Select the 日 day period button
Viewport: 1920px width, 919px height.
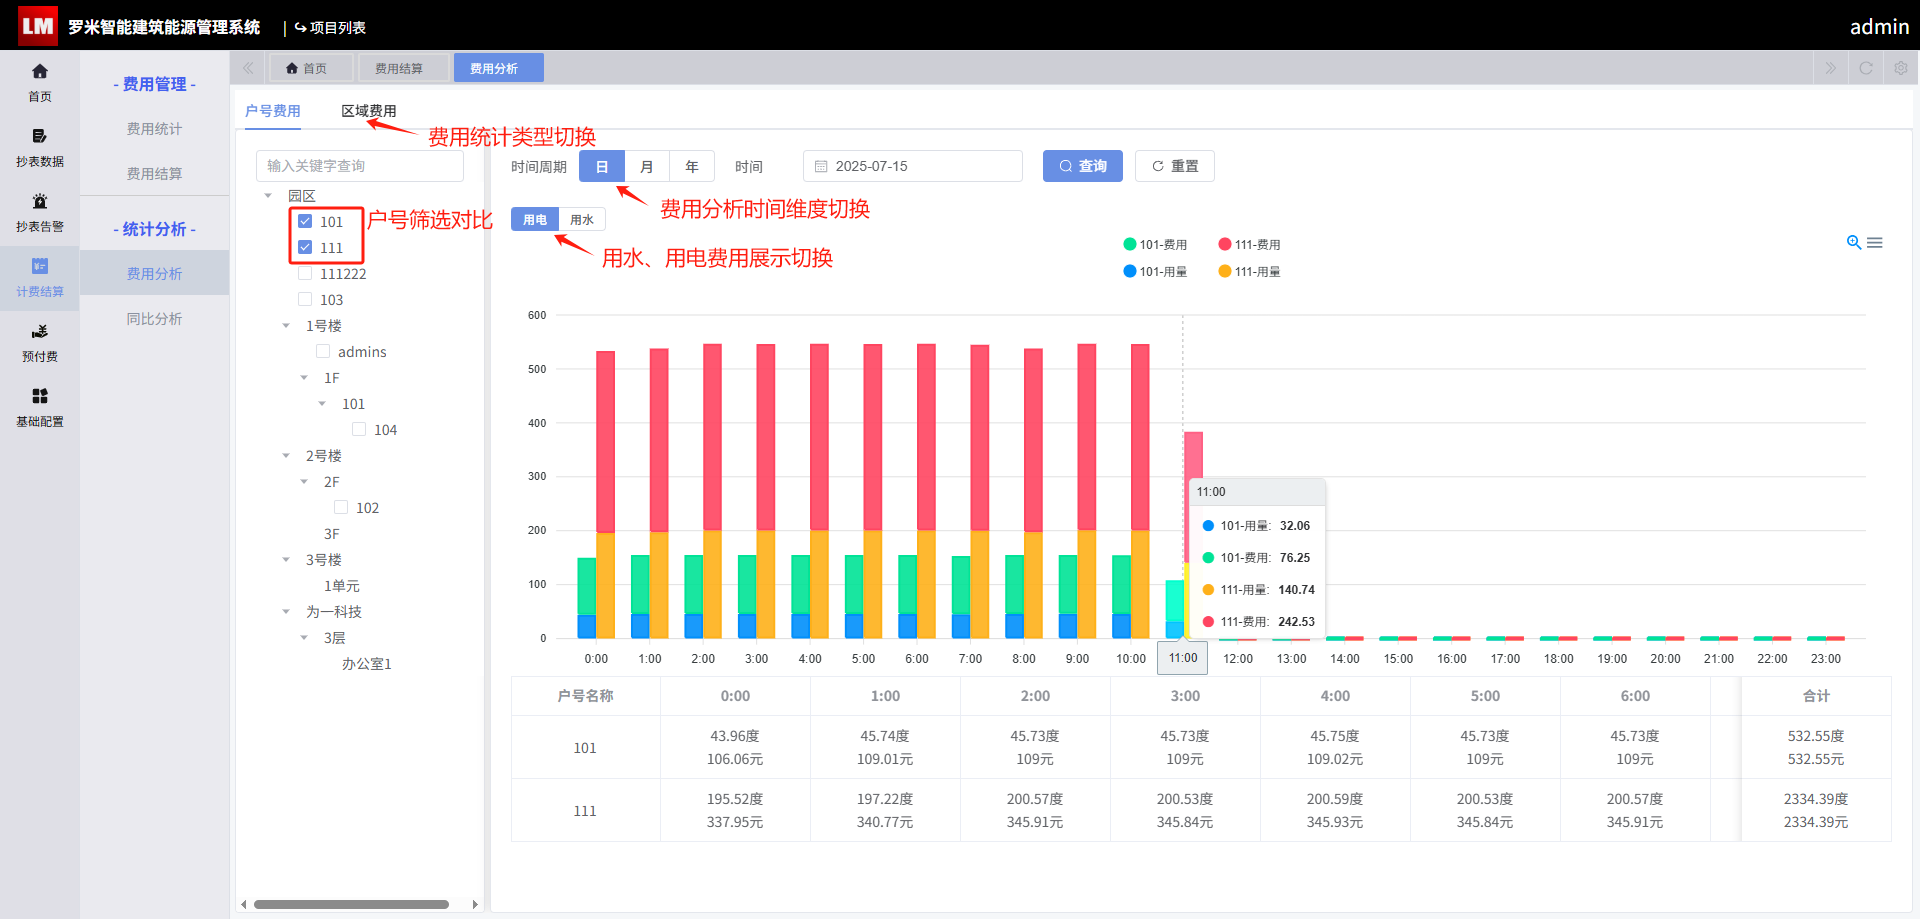(x=602, y=166)
